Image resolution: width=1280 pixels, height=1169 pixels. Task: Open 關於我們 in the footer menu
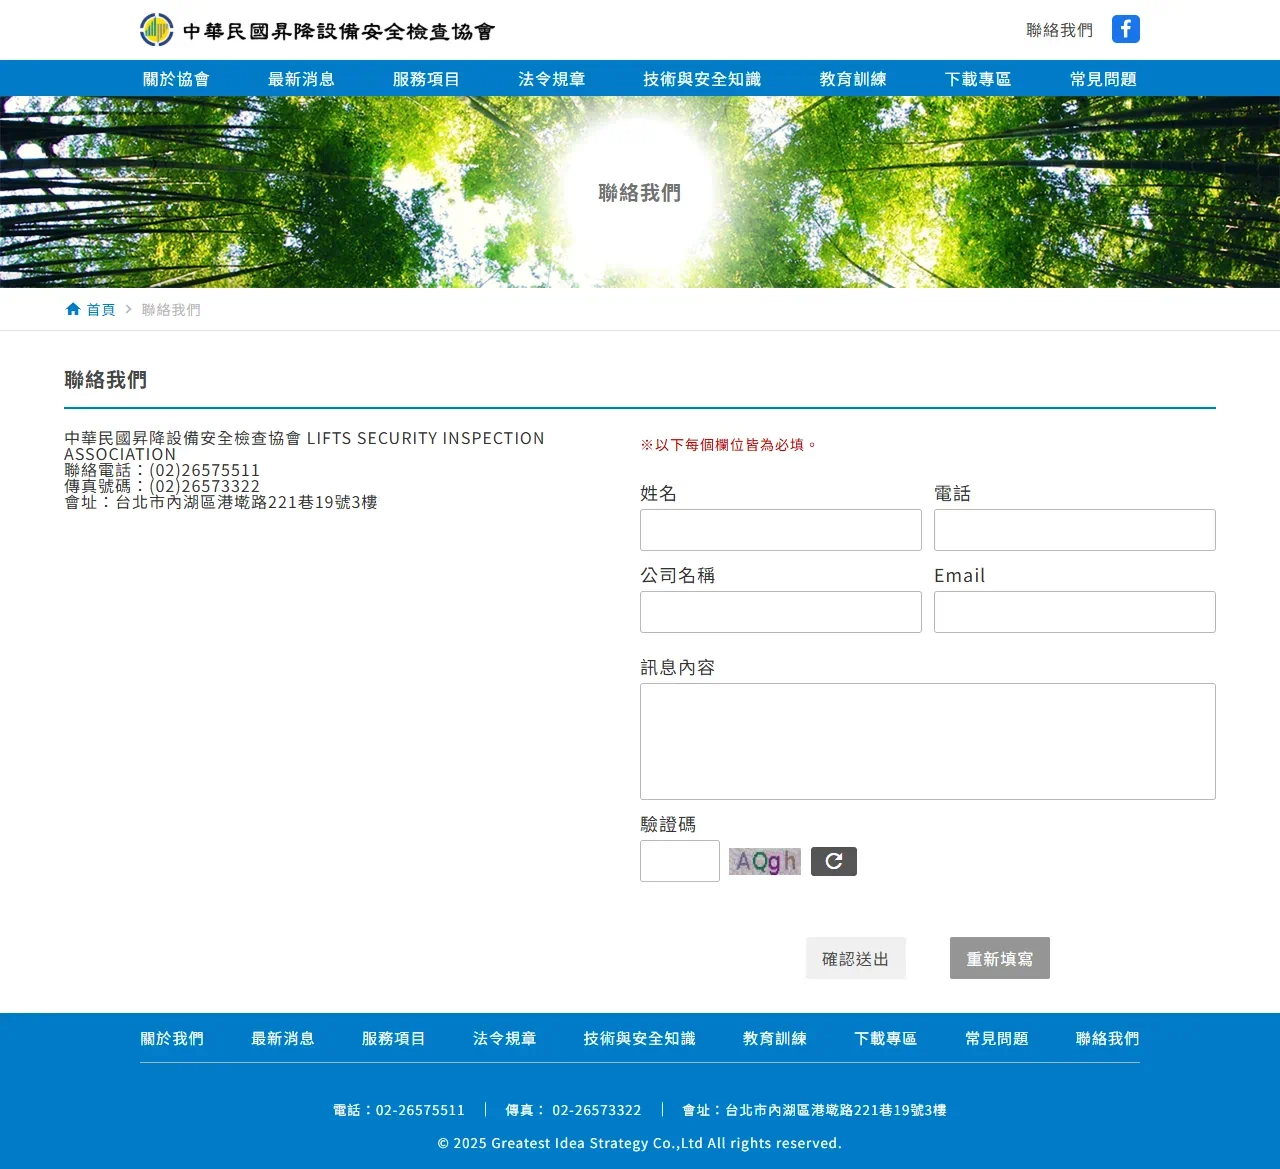point(172,1038)
